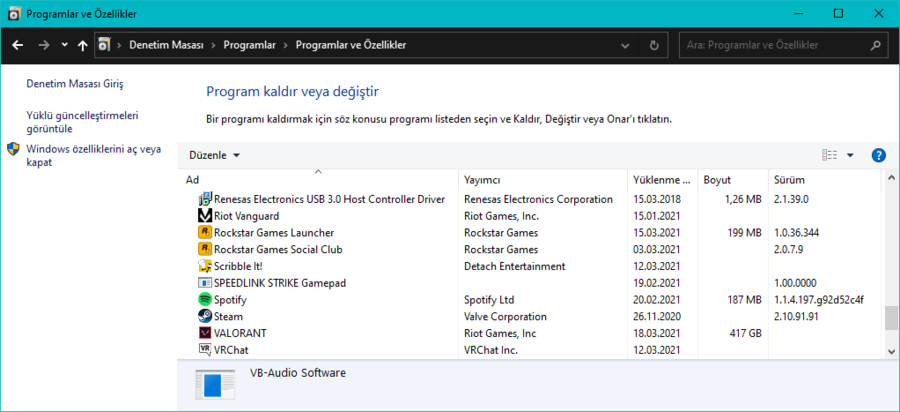Select the 417 GB size cell
Image resolution: width=900 pixels, height=412 pixels.
tap(744, 333)
